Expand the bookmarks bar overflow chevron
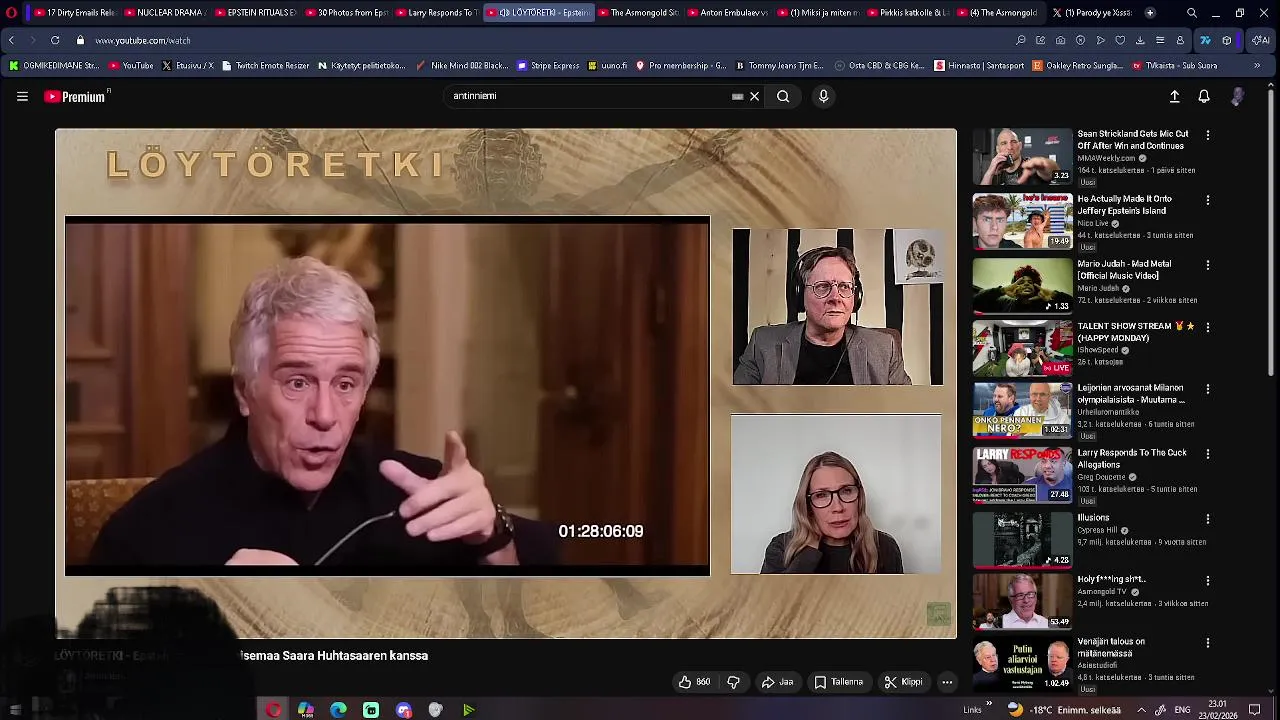Viewport: 1280px width, 720px height. 1257,66
